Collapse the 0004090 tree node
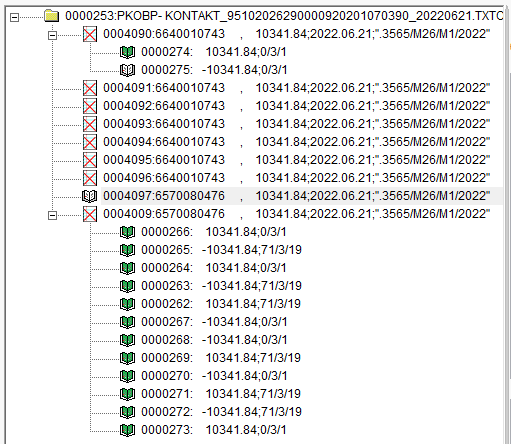Screen dimensions: 511x444 tap(52, 35)
